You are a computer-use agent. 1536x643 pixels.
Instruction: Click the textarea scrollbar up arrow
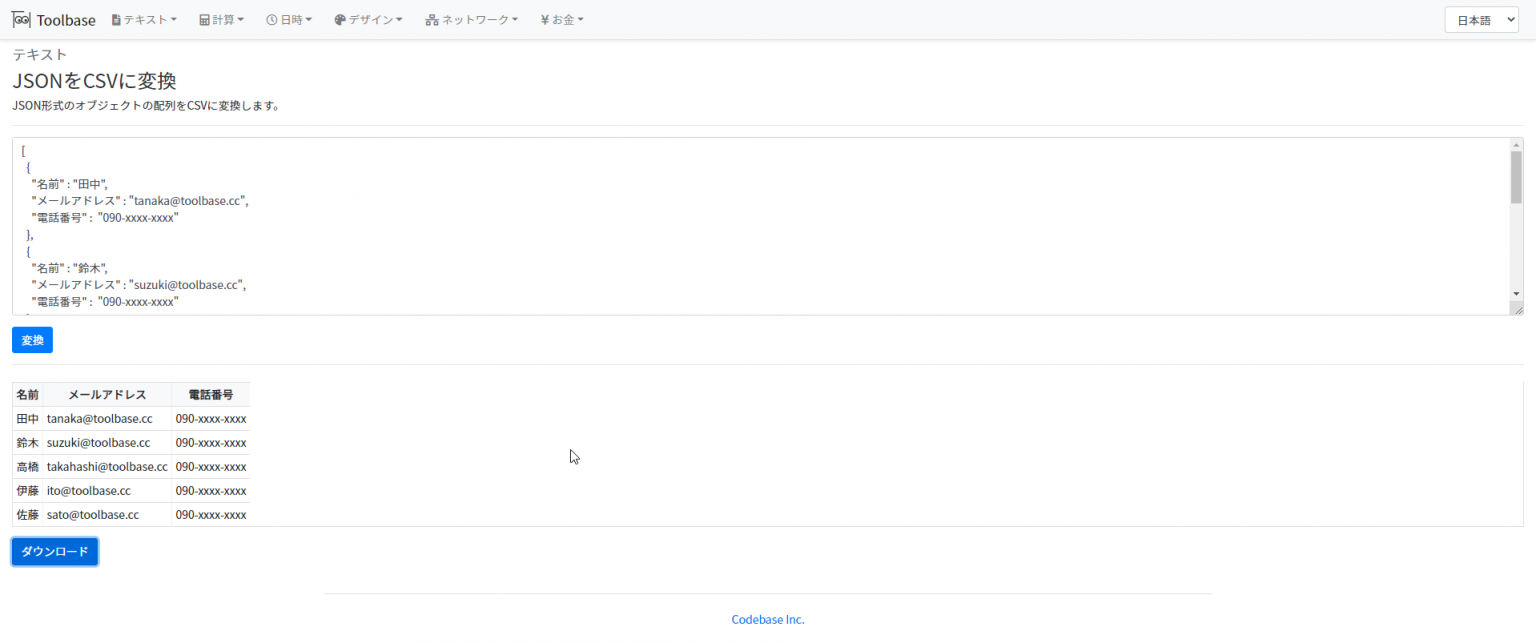(1516, 145)
